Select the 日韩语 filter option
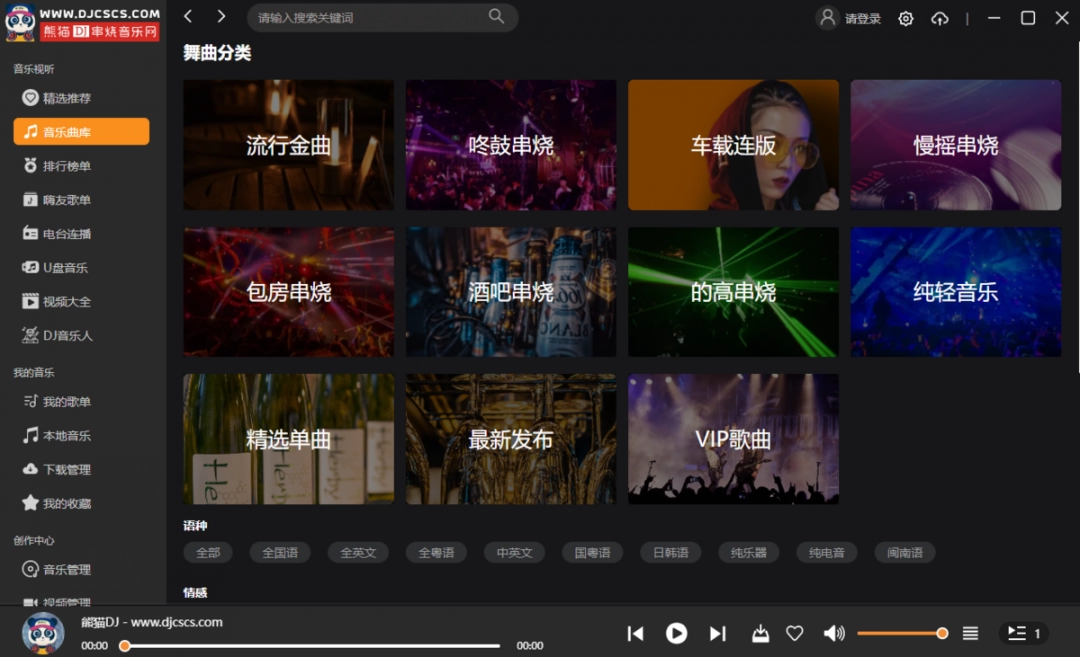Viewport: 1080px width, 657px height. tap(670, 551)
